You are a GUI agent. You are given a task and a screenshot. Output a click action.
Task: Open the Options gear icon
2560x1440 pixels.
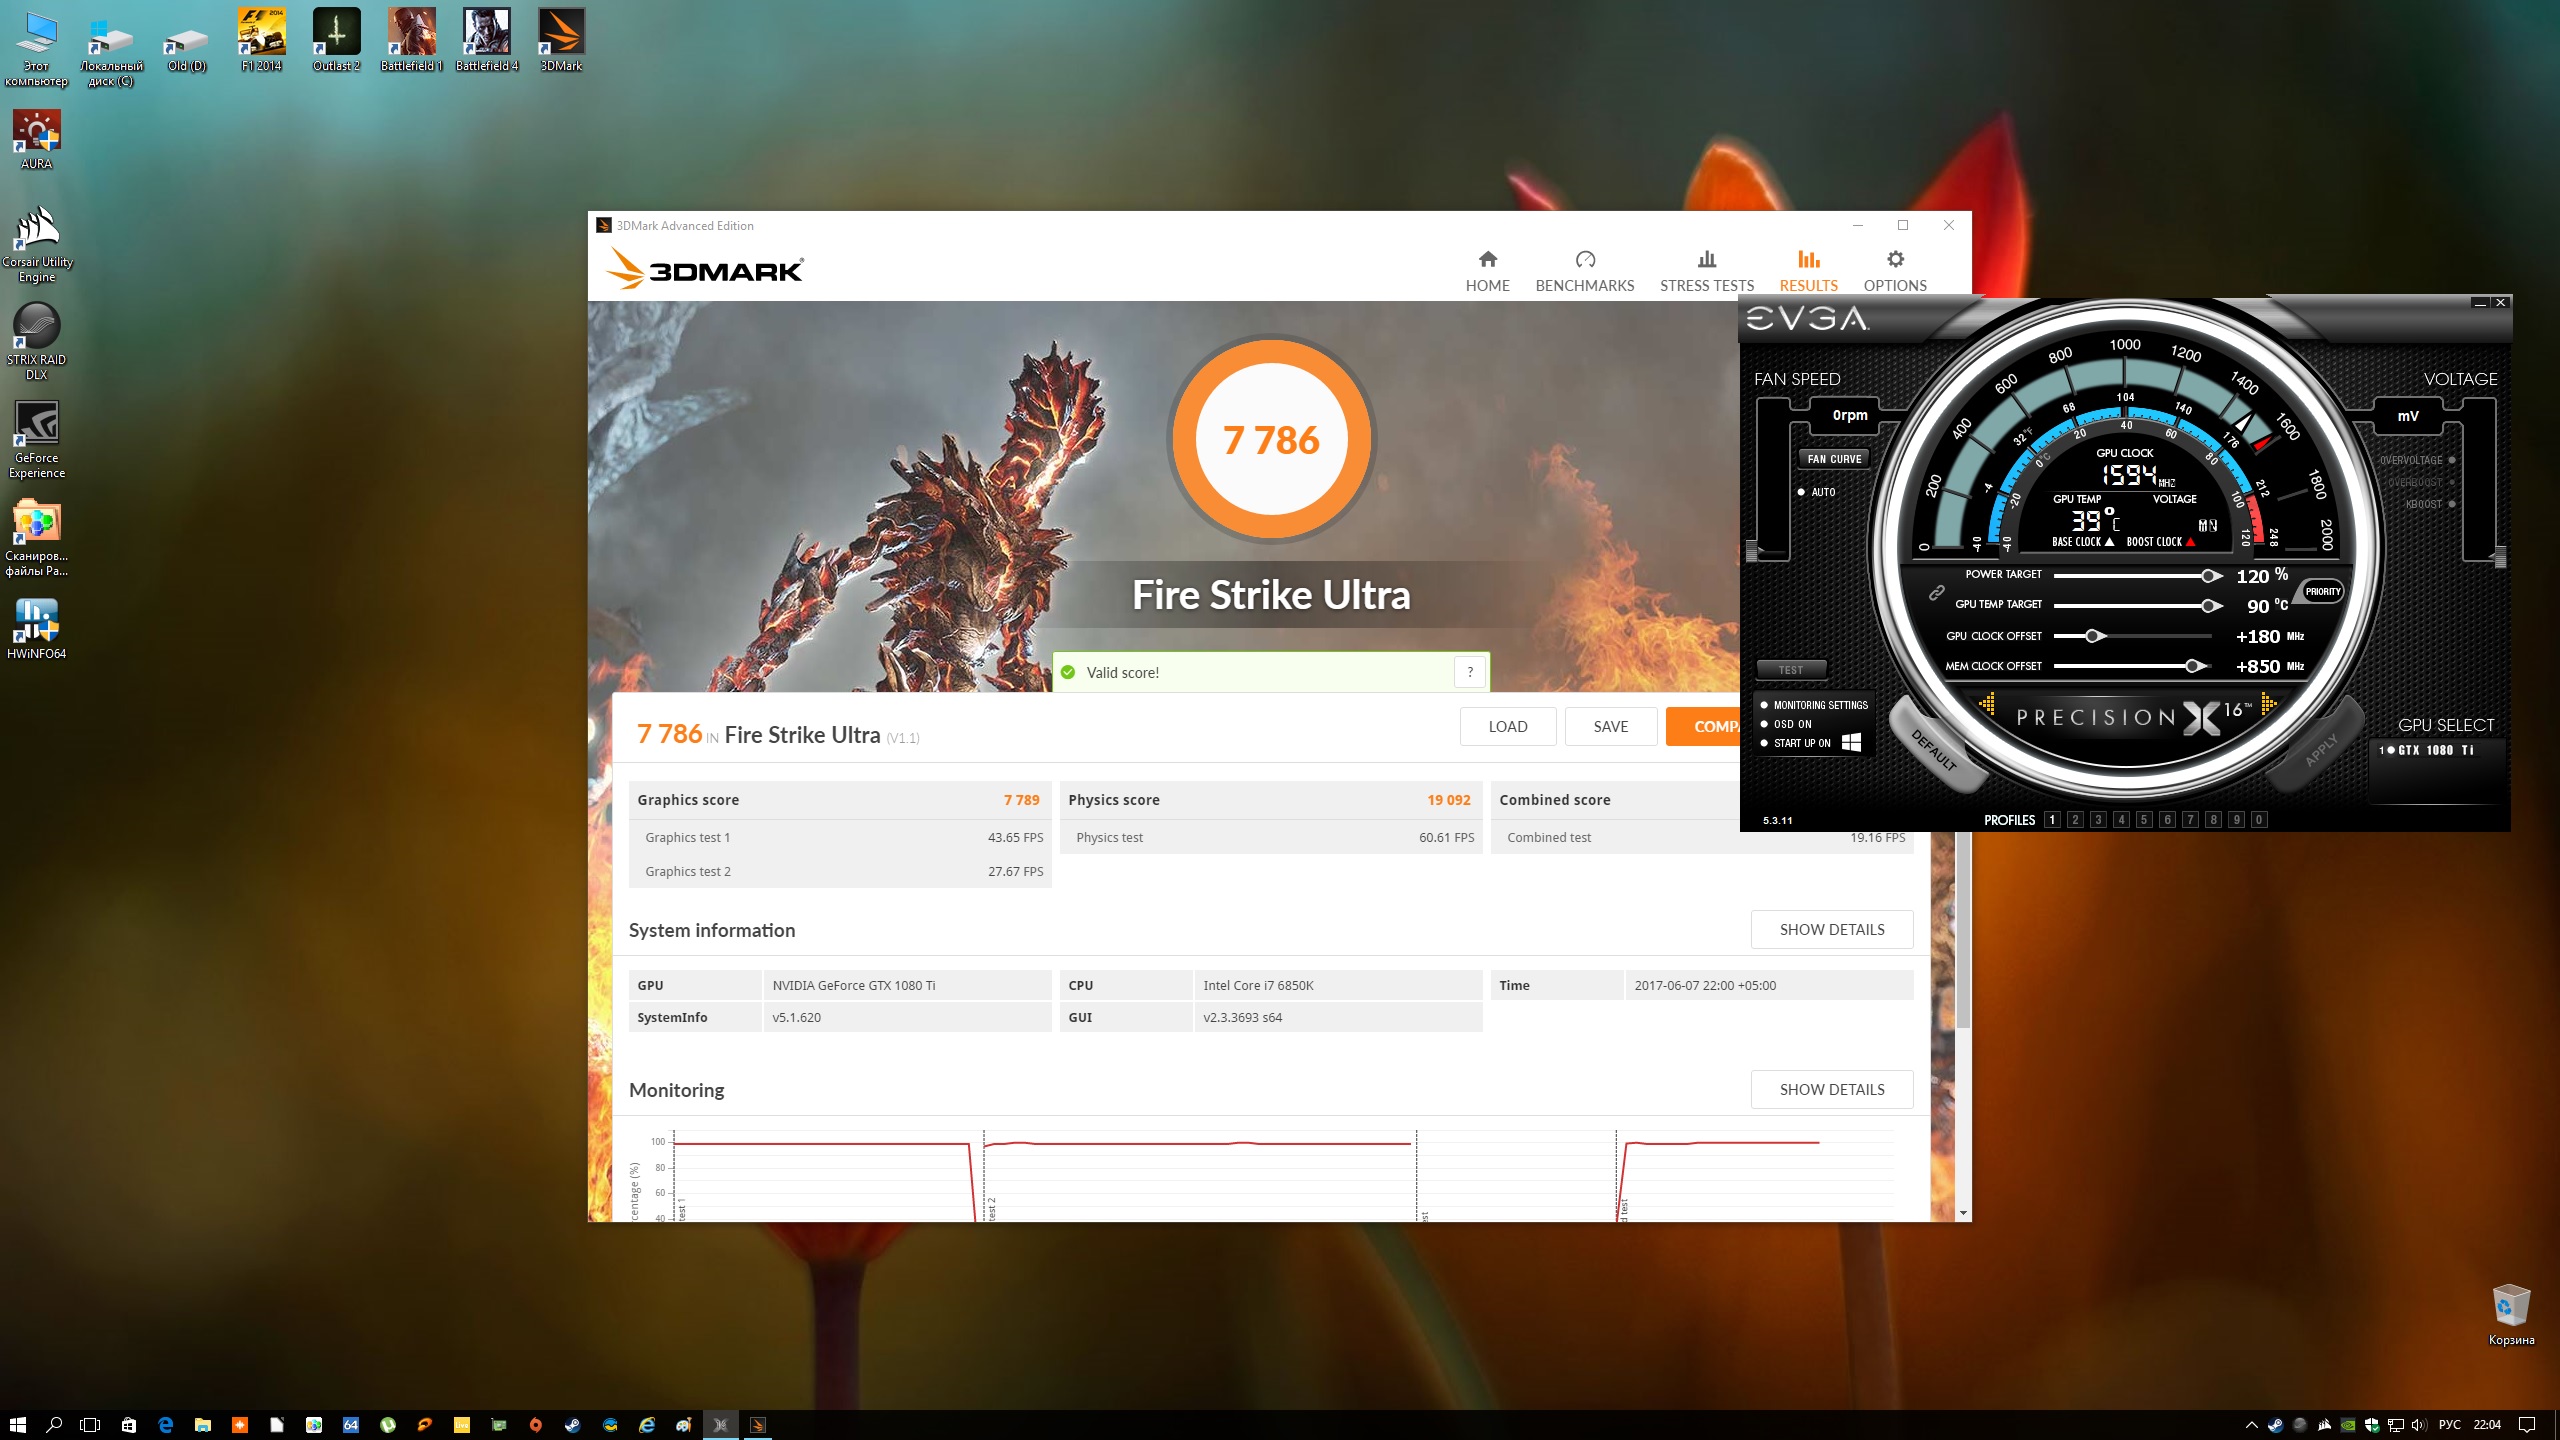click(x=1894, y=260)
